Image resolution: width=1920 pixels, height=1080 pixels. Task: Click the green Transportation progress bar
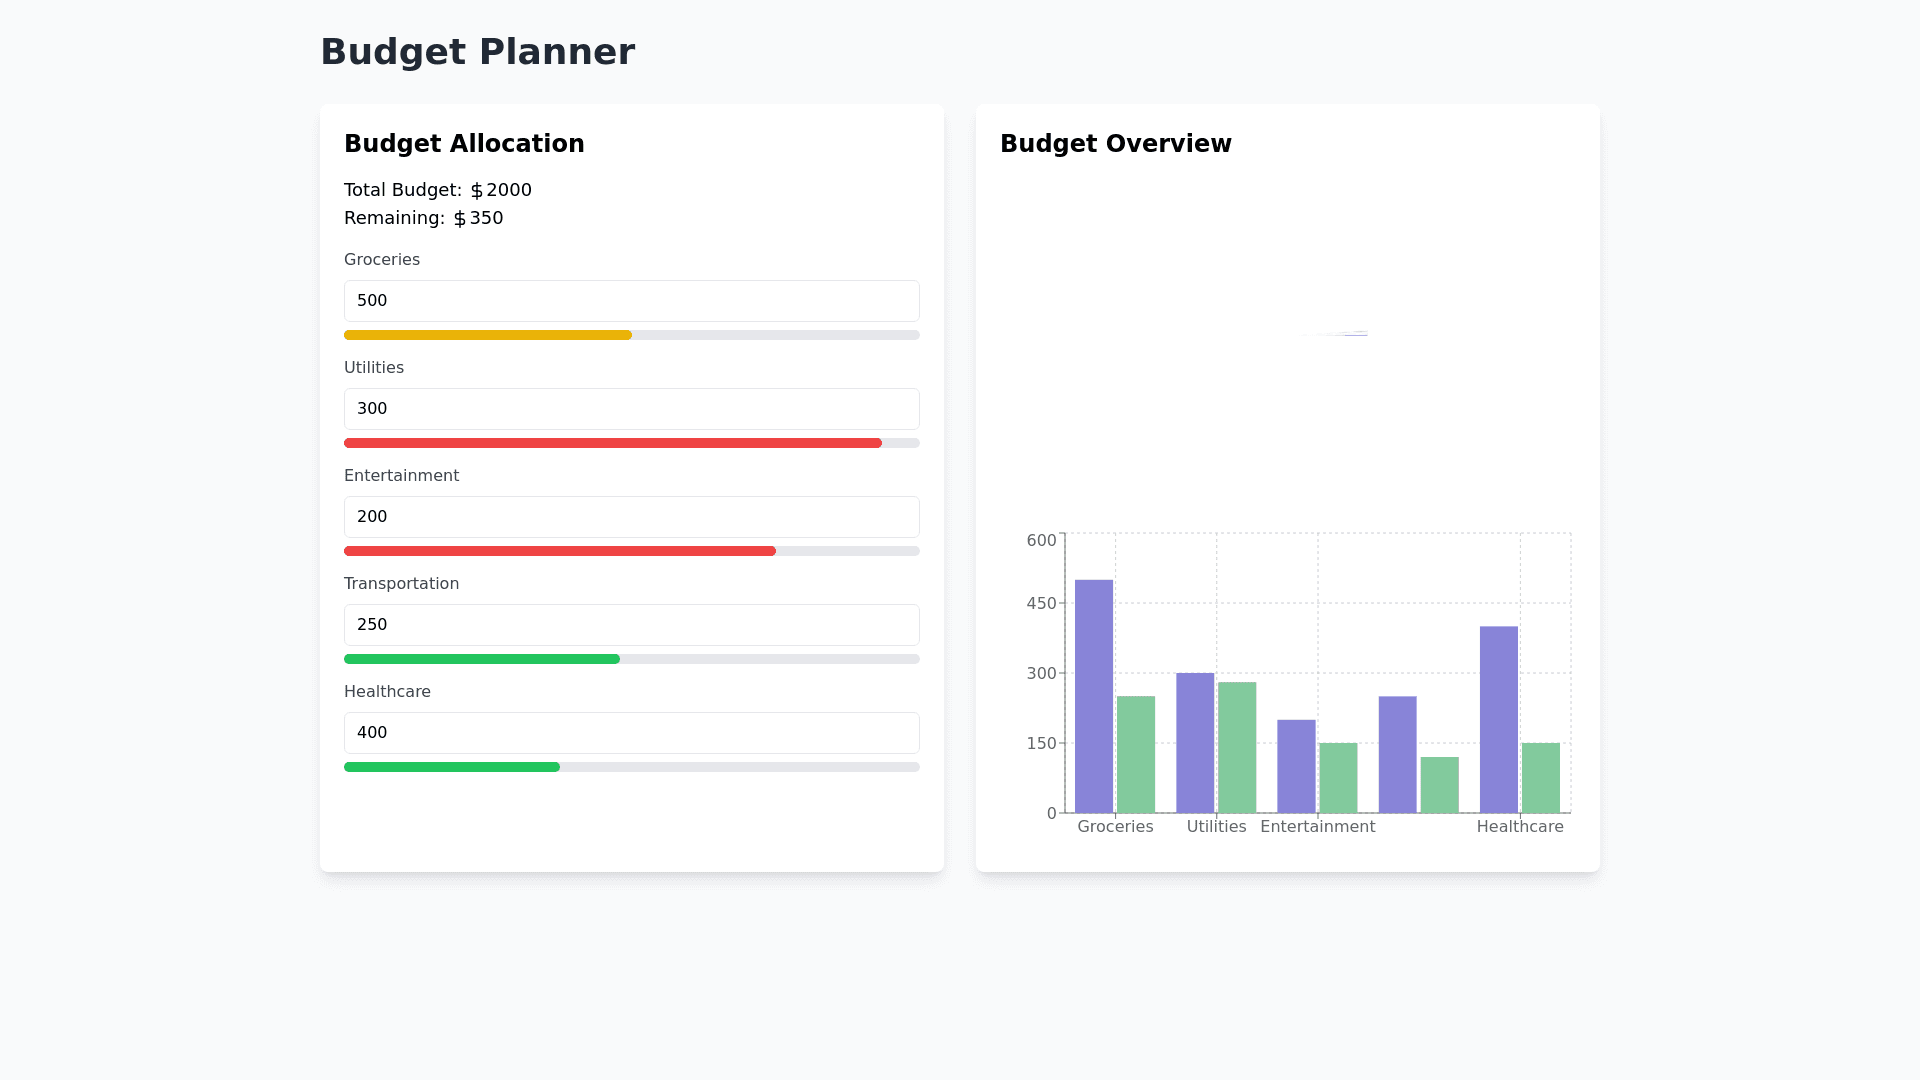(482, 659)
